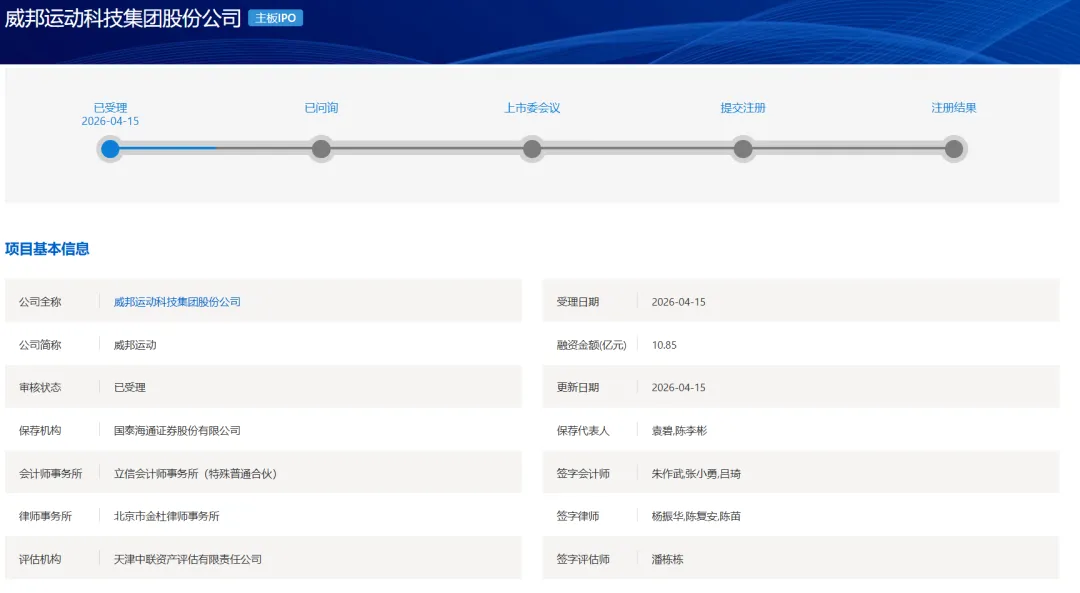Click the 保荐机构 field label
The image size is (1080, 593).
coord(40,430)
